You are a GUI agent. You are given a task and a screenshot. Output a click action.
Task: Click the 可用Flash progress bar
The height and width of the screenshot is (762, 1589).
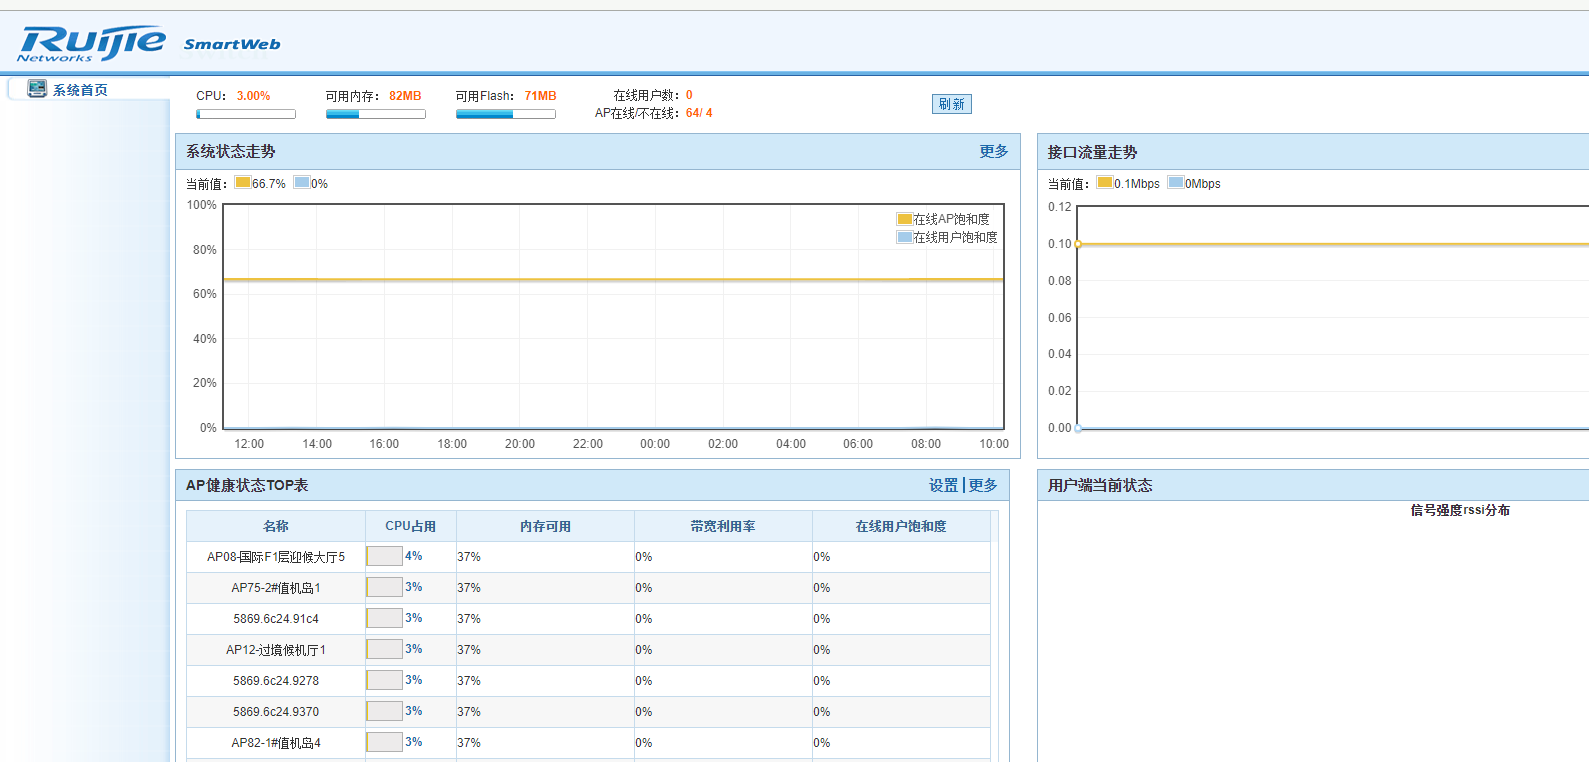[505, 114]
